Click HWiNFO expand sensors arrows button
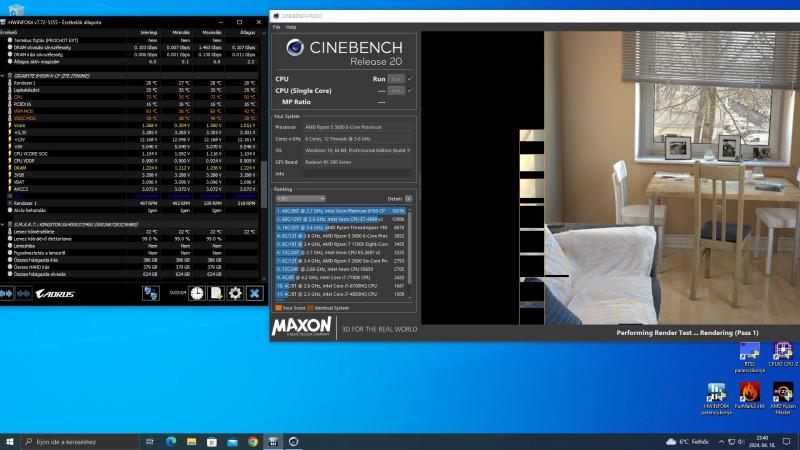The height and width of the screenshot is (450, 800). point(6,293)
